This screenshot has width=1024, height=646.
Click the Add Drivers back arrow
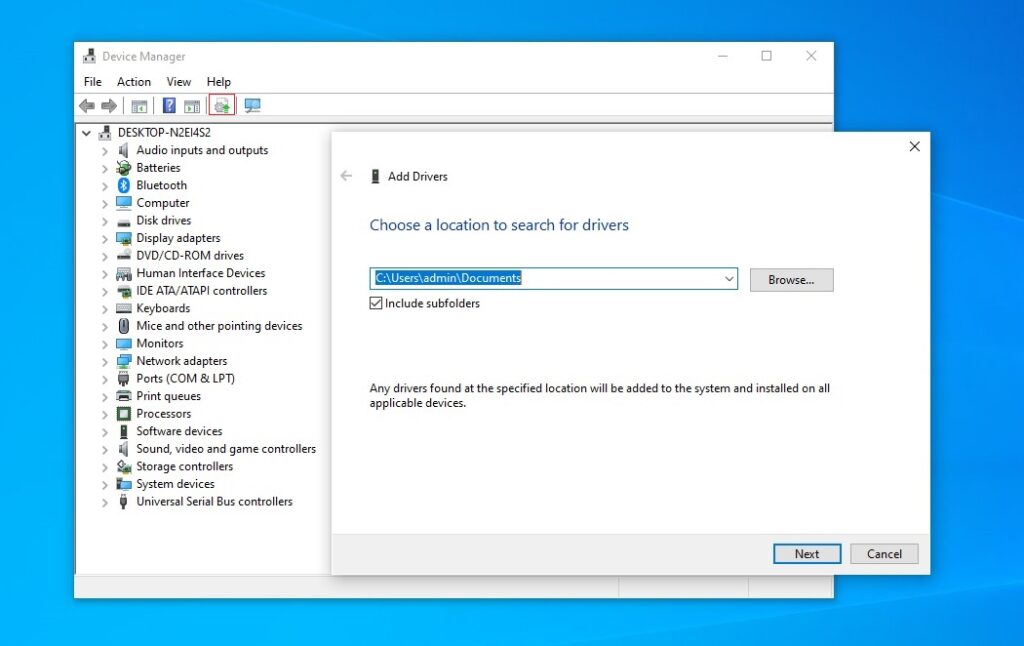pos(346,175)
